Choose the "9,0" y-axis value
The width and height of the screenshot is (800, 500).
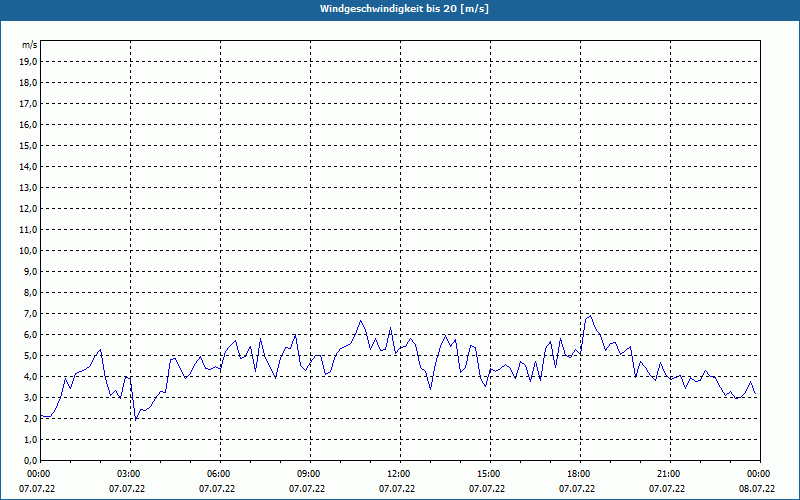pos(31,271)
